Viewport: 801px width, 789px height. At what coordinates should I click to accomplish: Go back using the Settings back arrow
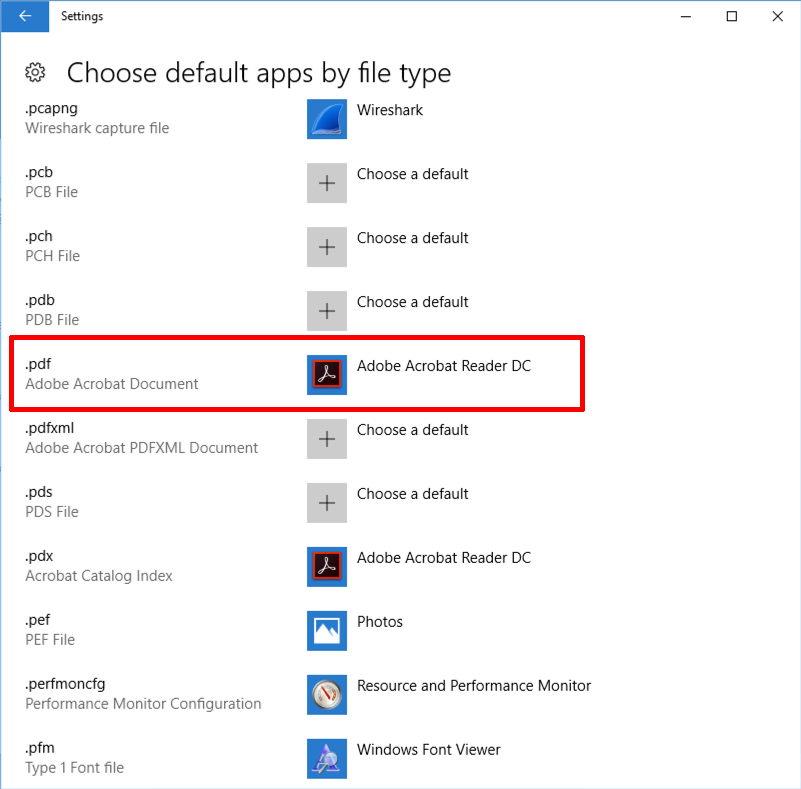(x=25, y=16)
